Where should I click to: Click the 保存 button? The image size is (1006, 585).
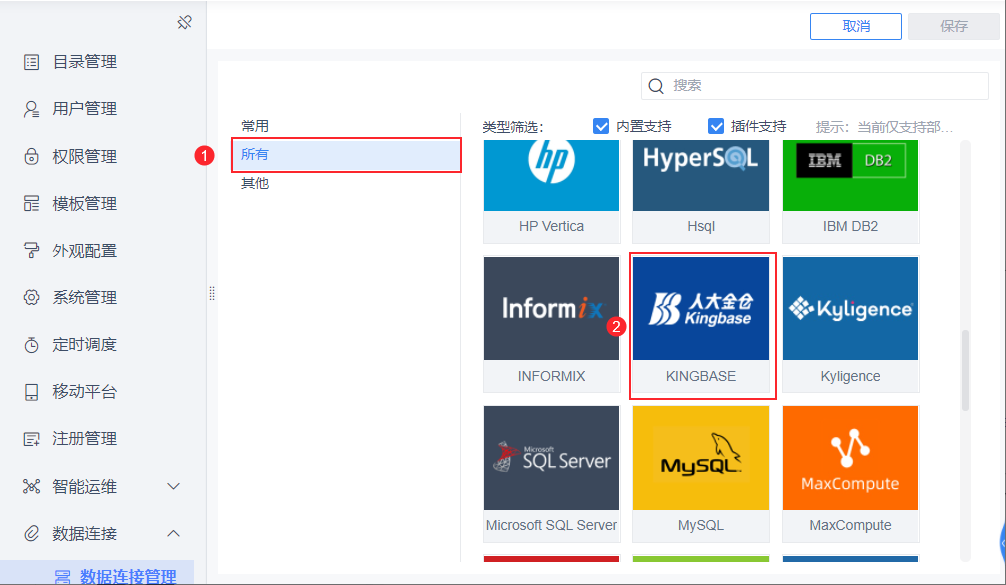[953, 26]
